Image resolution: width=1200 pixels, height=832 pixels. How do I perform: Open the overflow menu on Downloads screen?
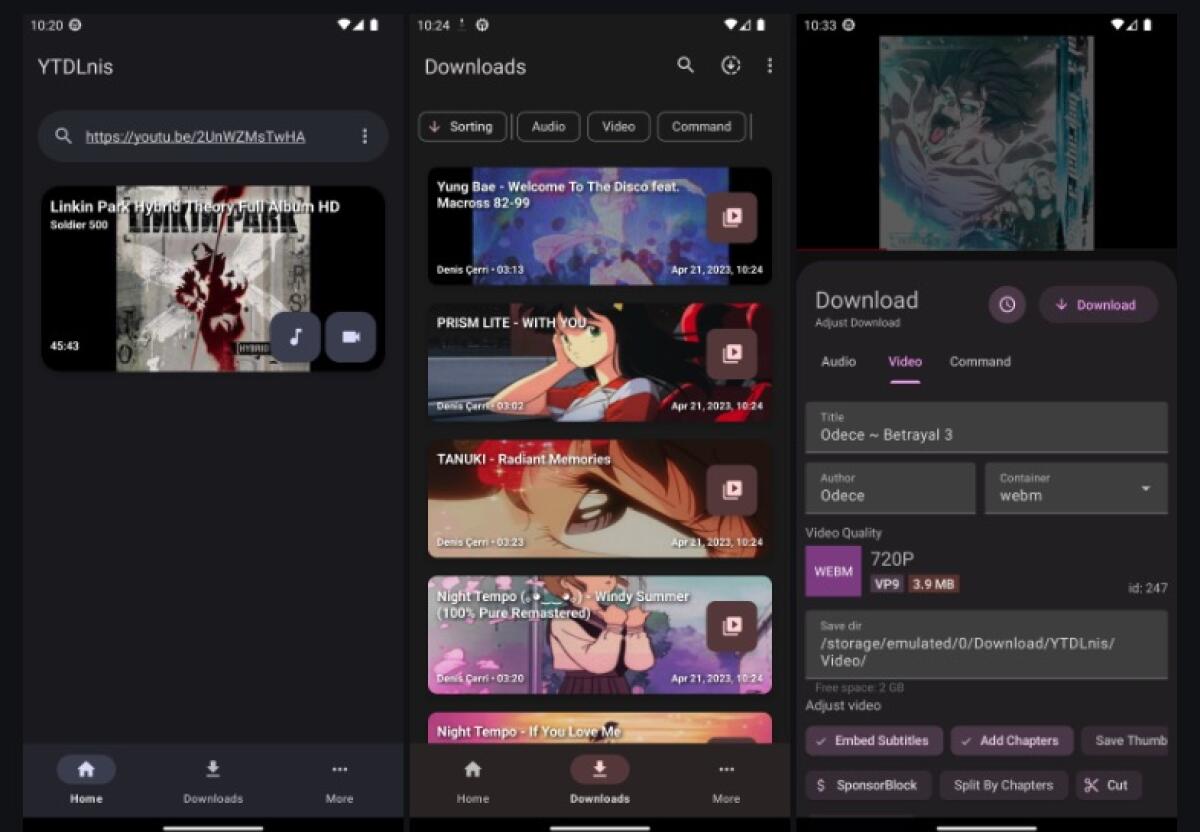point(770,65)
